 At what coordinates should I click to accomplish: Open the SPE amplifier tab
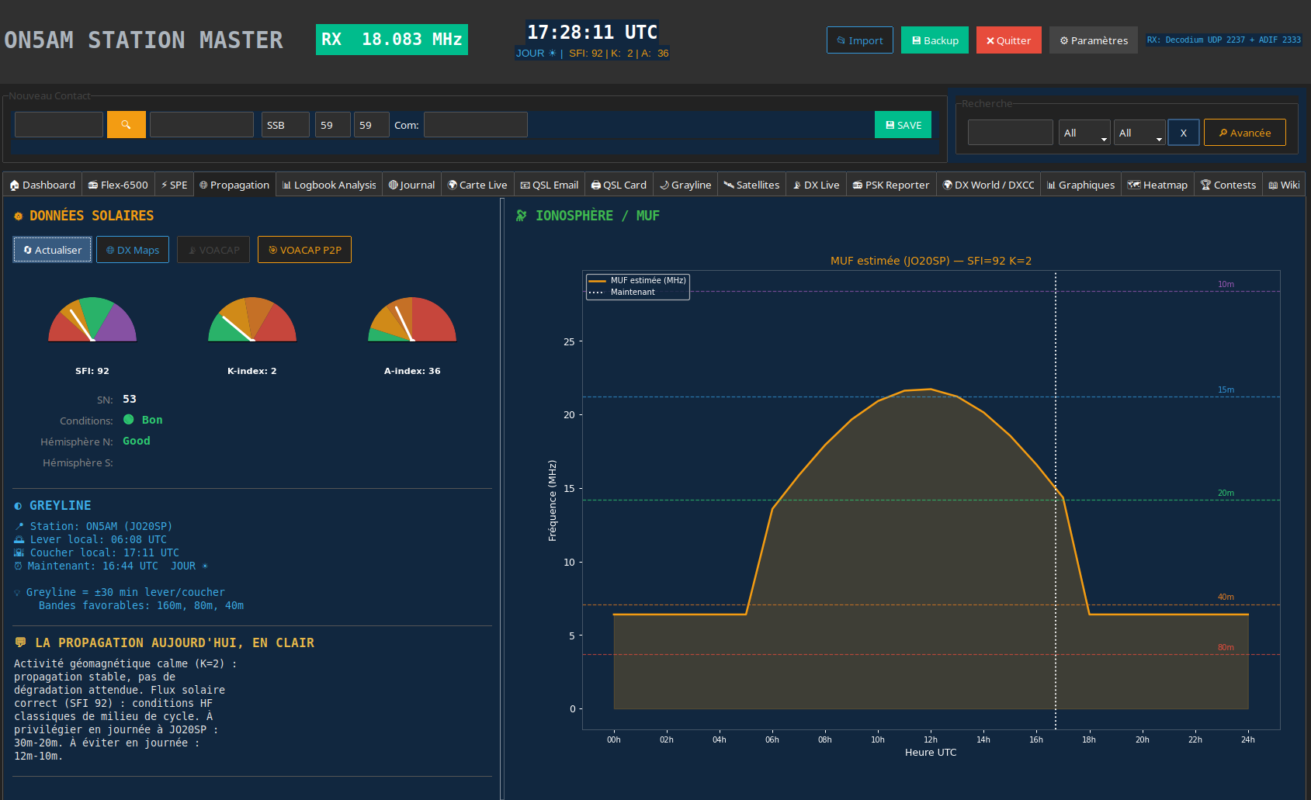pos(174,185)
